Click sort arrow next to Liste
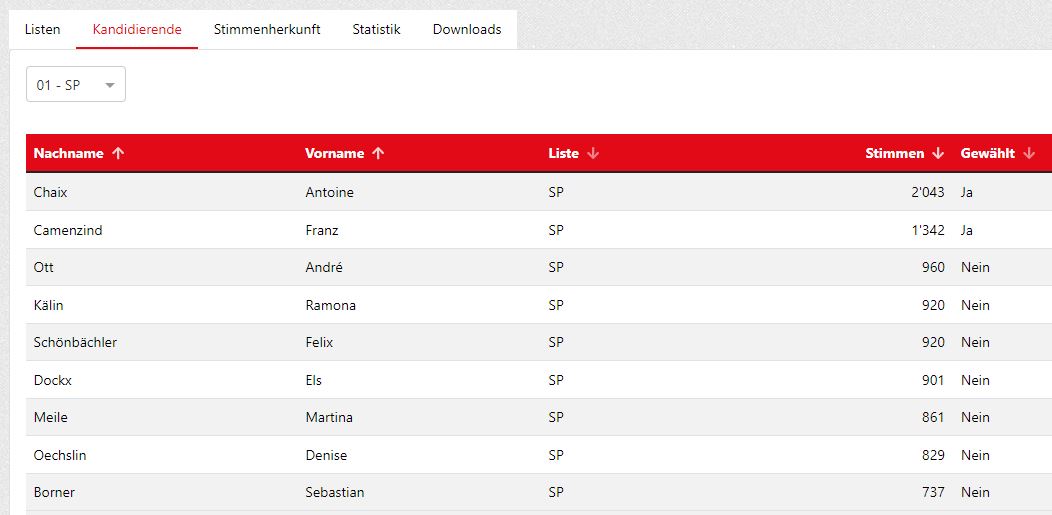The image size is (1052, 515). click(592, 154)
